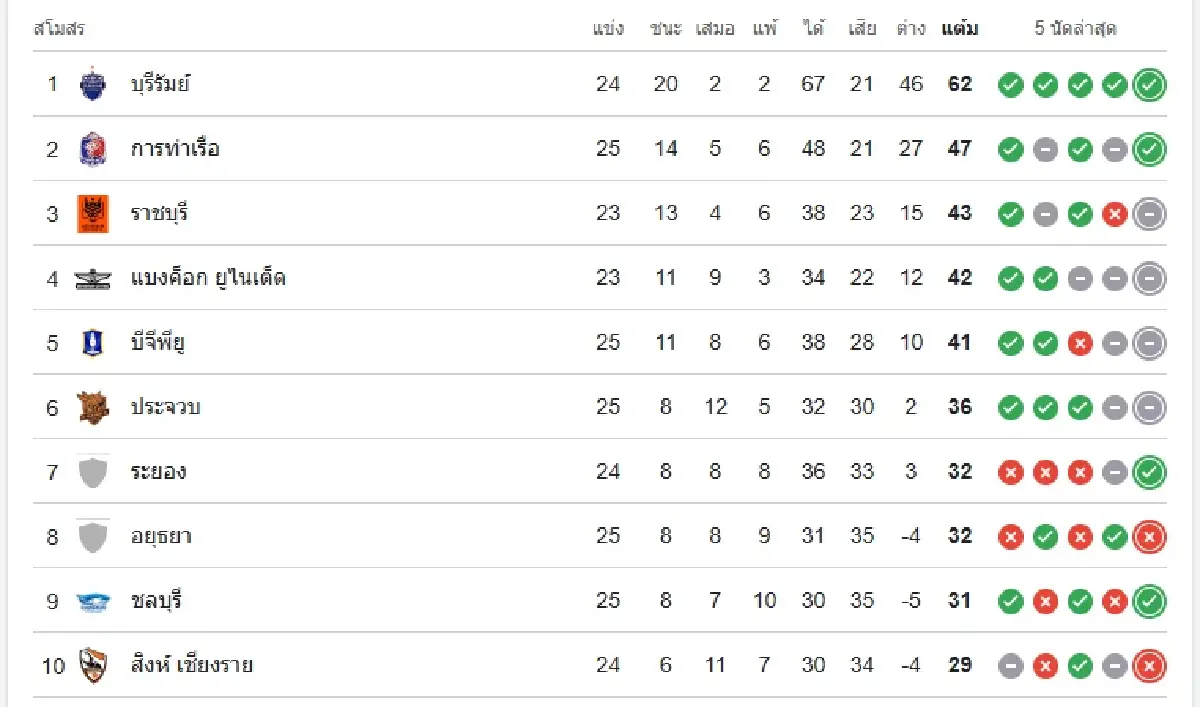Click Ratchaburi's latest draw indicator
Screen dimensions: 1200x707
click(x=1149, y=214)
